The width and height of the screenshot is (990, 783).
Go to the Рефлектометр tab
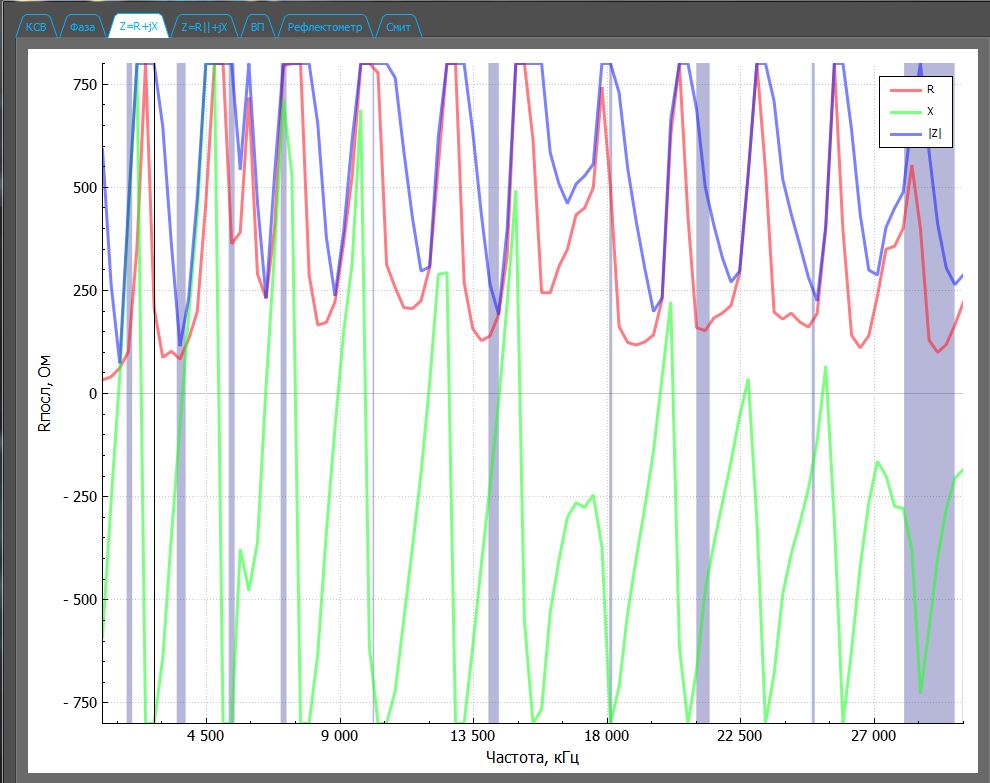(x=326, y=27)
